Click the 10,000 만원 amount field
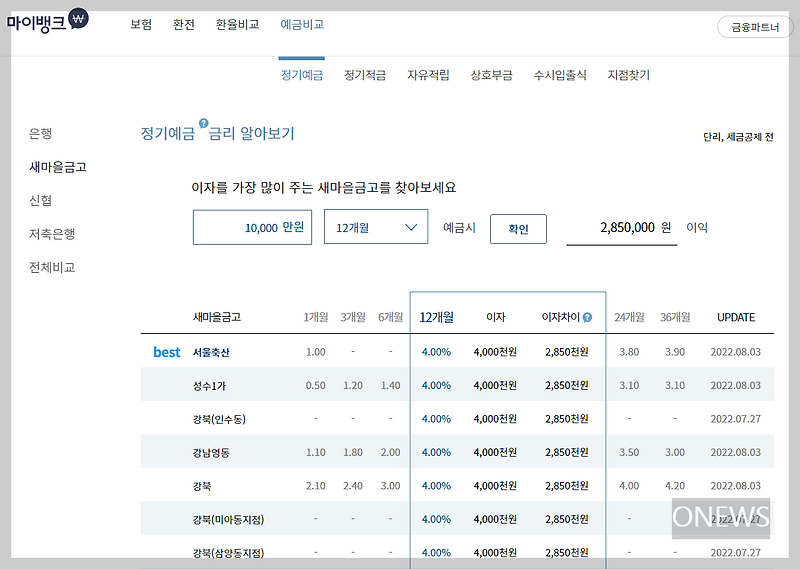800x569 pixels. coord(252,227)
